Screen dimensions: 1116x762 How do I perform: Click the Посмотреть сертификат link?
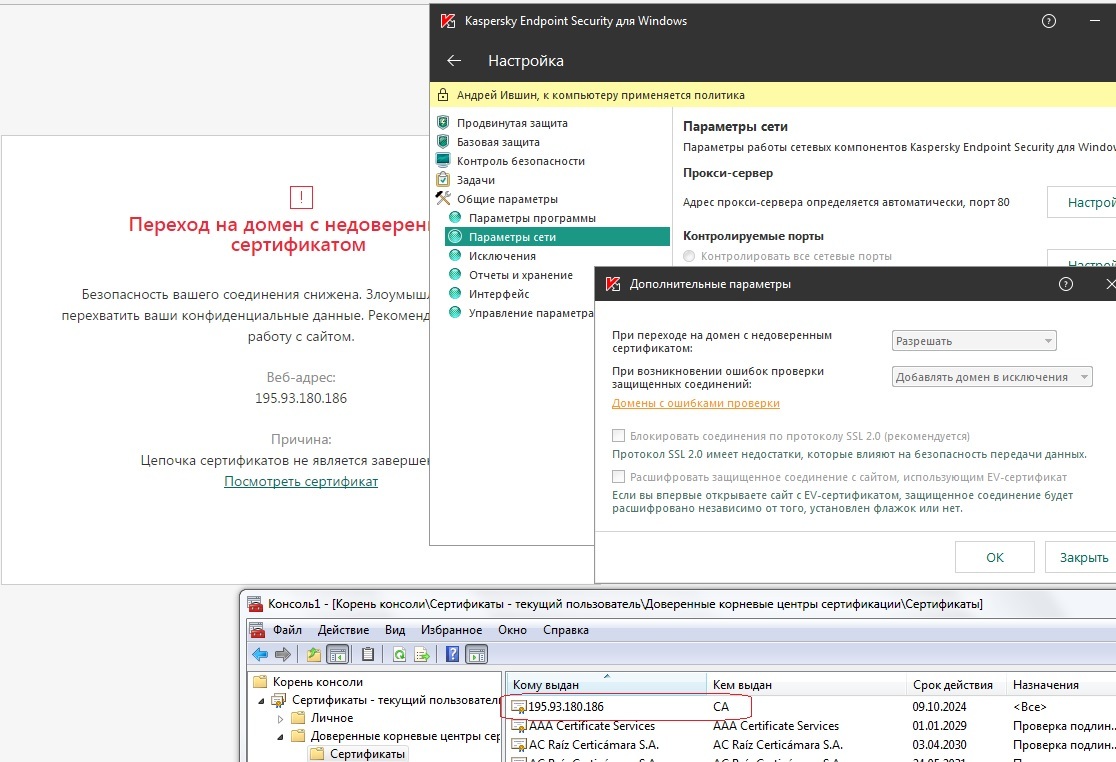coord(301,481)
